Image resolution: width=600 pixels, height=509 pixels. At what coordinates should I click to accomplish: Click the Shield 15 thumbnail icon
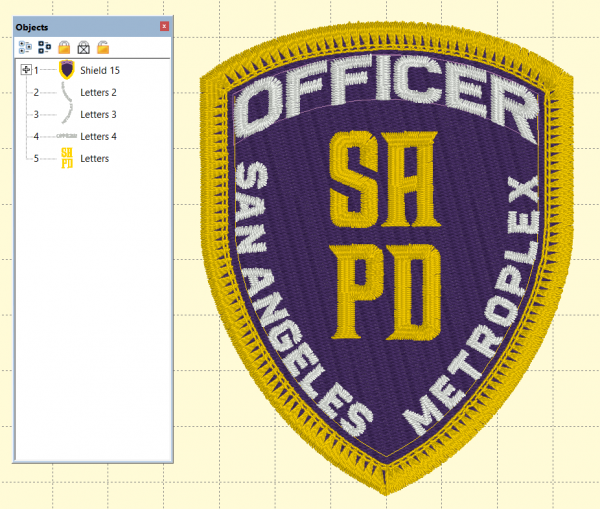click(67, 70)
